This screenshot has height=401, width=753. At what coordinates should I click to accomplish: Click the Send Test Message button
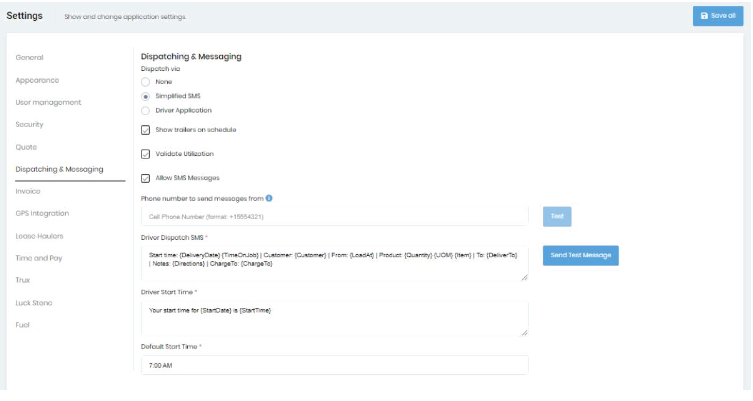580,256
